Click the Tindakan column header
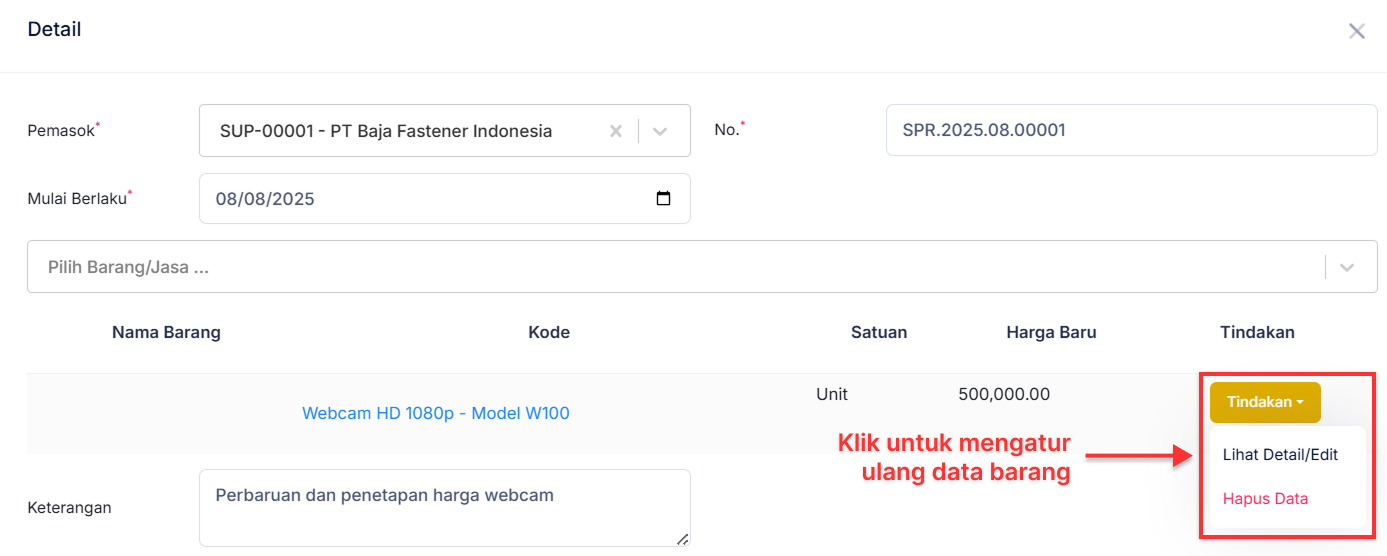The image size is (1387, 556). (x=1257, y=332)
